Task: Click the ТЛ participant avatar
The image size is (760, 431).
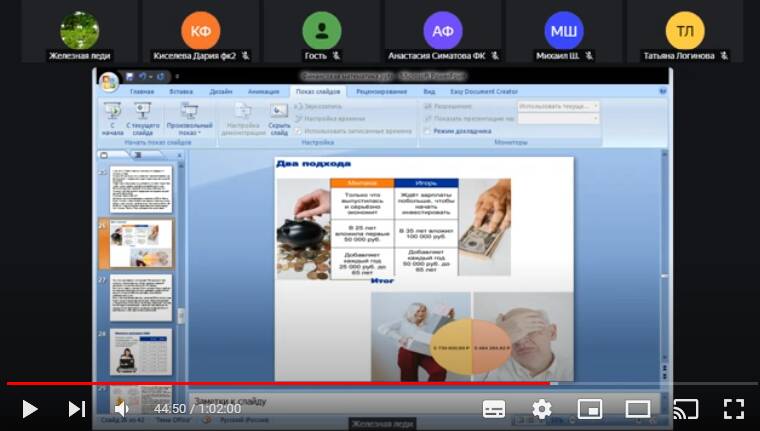Action: pos(685,31)
